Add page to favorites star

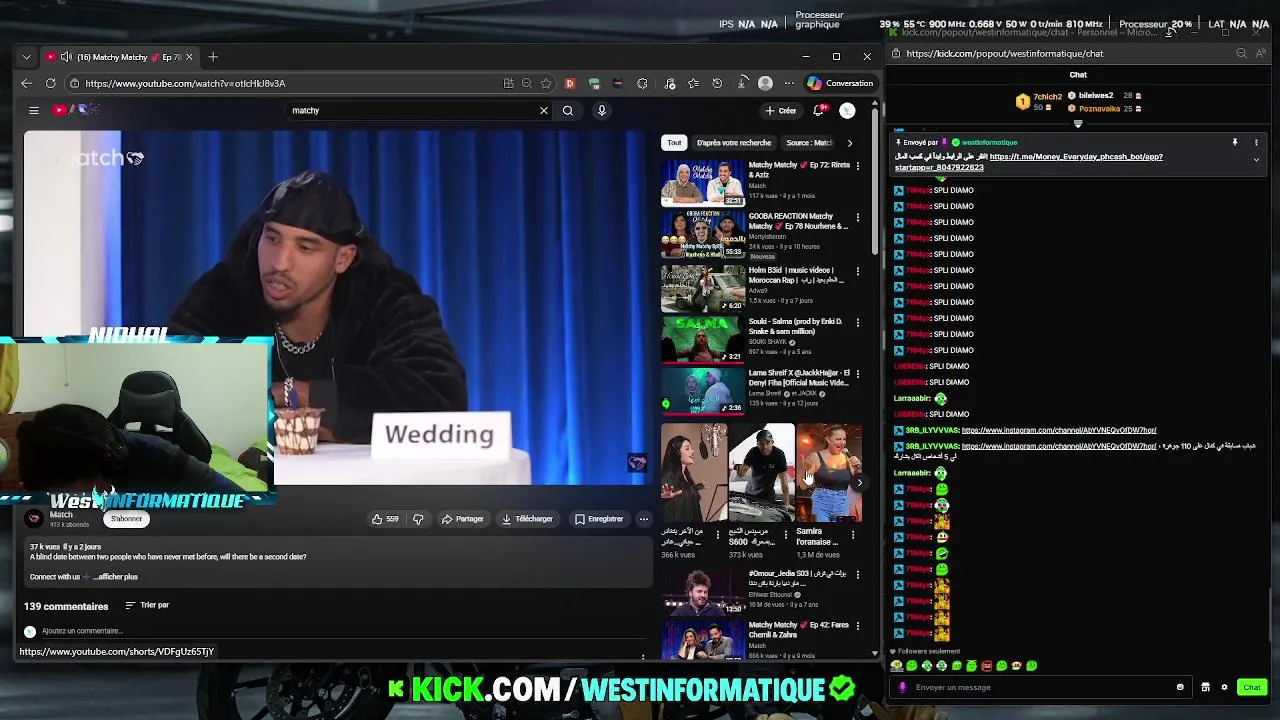coord(546,83)
